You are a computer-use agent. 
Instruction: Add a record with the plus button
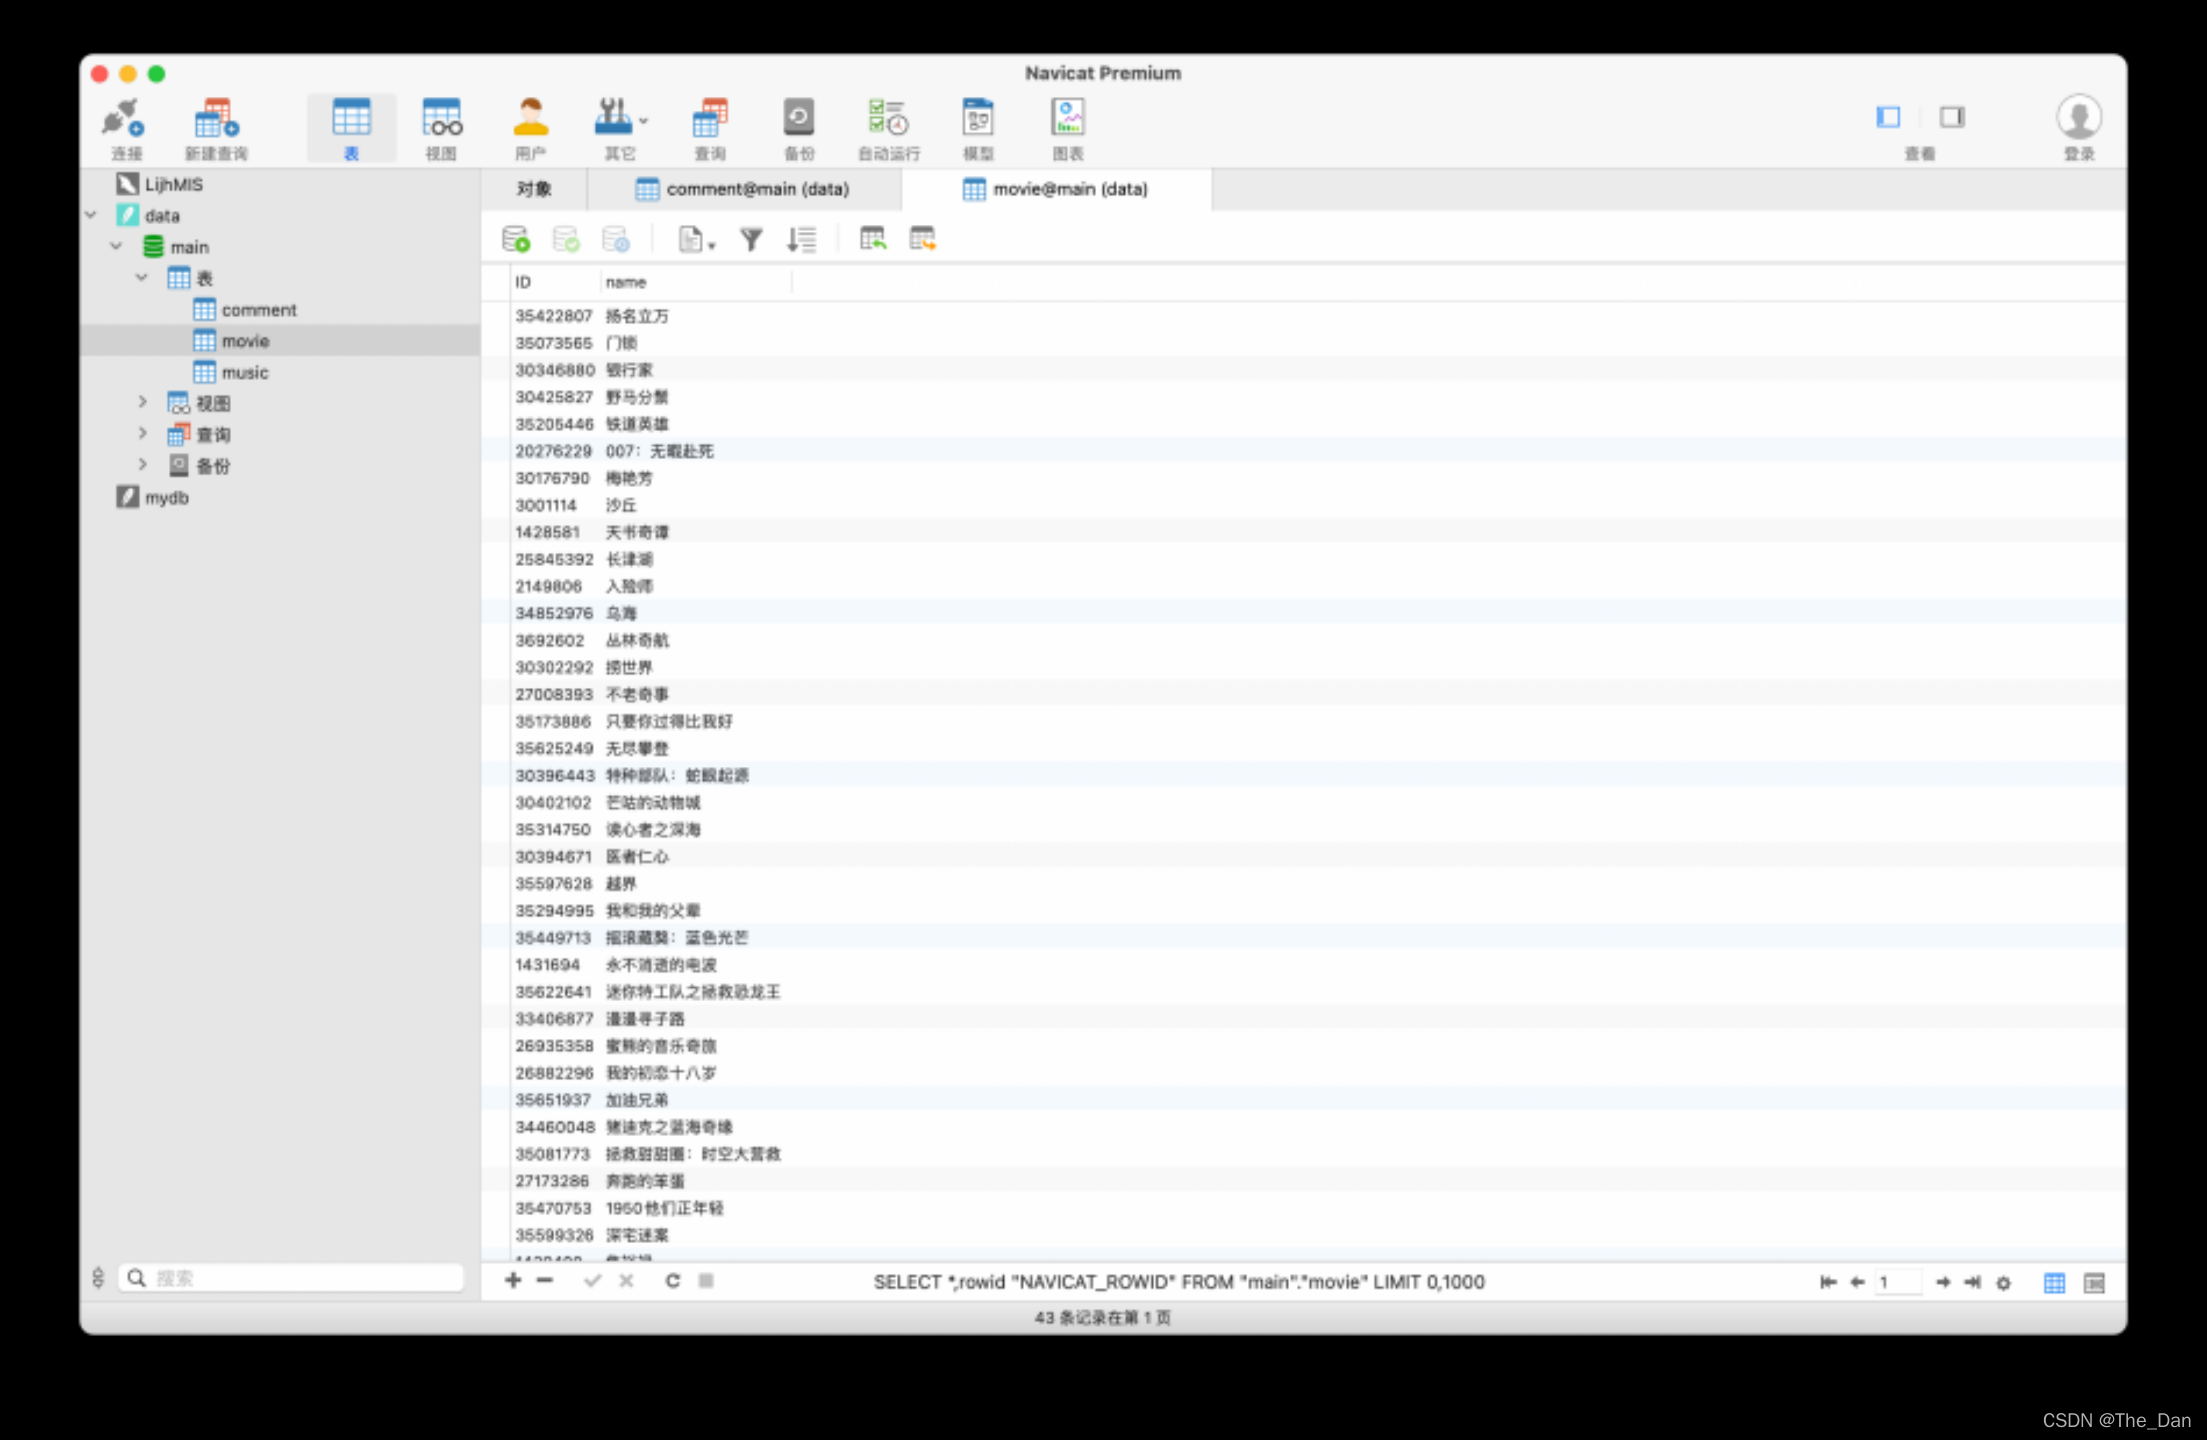coord(513,1281)
